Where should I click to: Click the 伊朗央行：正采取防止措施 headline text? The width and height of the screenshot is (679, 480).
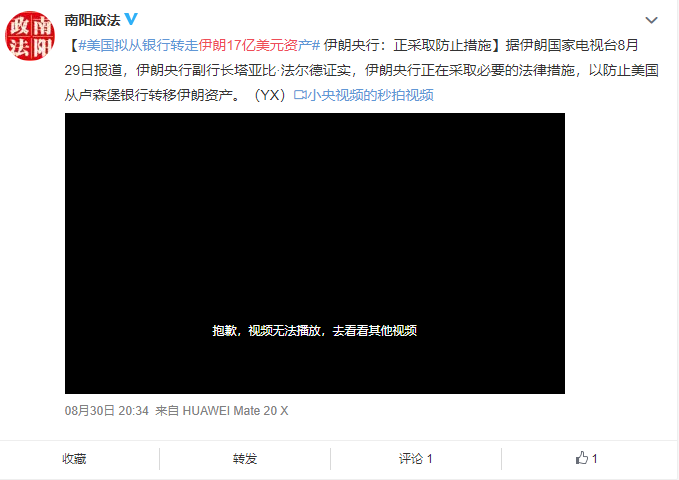[x=407, y=45]
